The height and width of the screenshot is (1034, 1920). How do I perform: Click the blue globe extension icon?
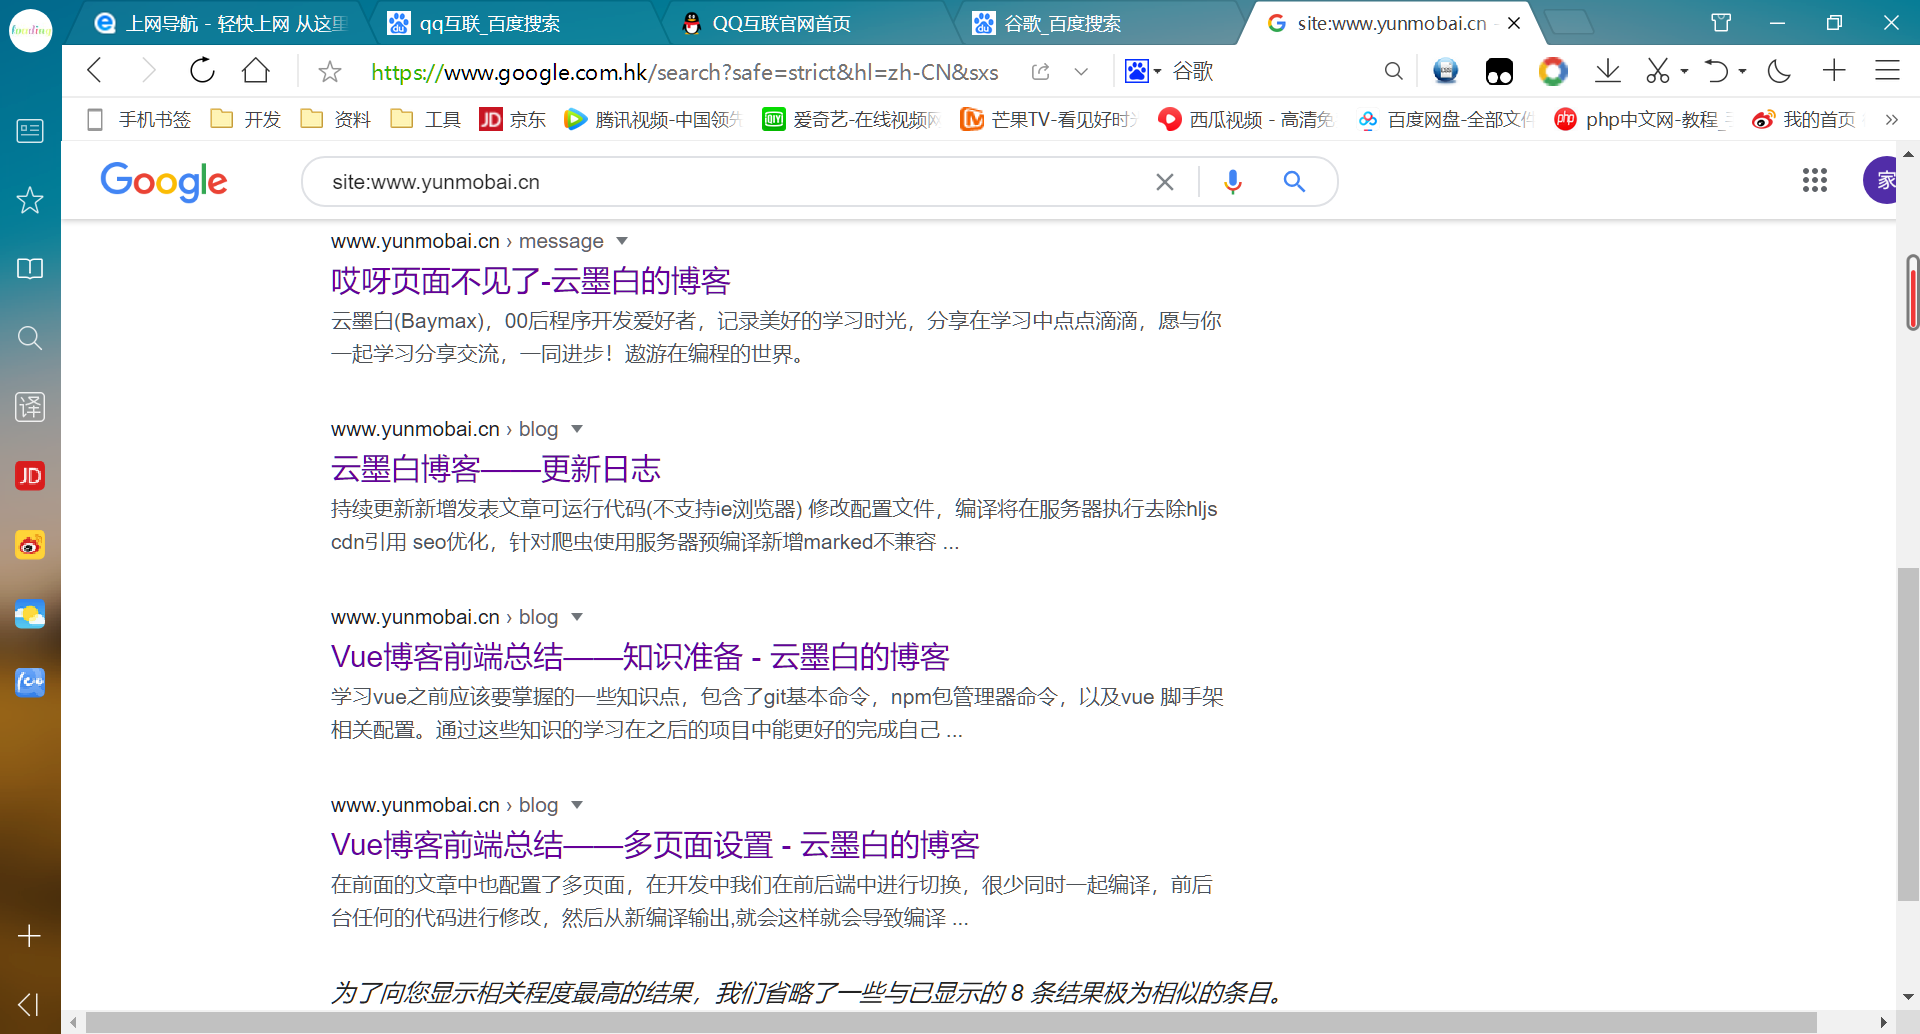point(1445,71)
